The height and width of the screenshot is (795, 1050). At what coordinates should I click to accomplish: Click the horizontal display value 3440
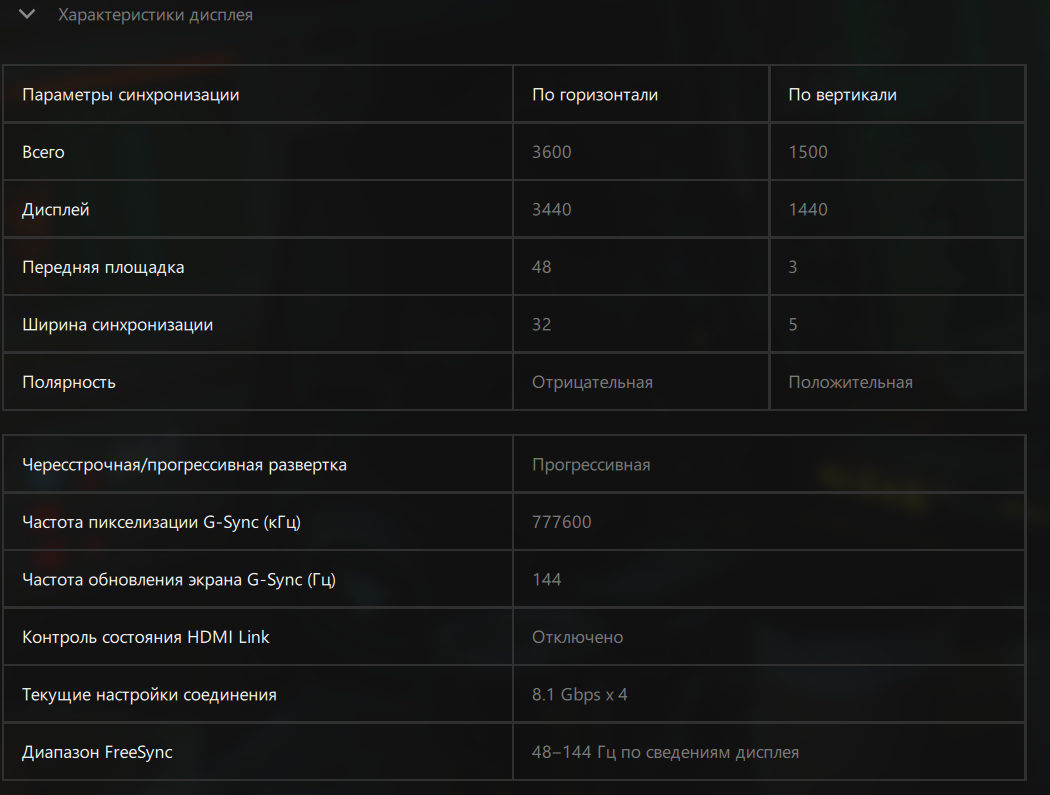pos(552,210)
